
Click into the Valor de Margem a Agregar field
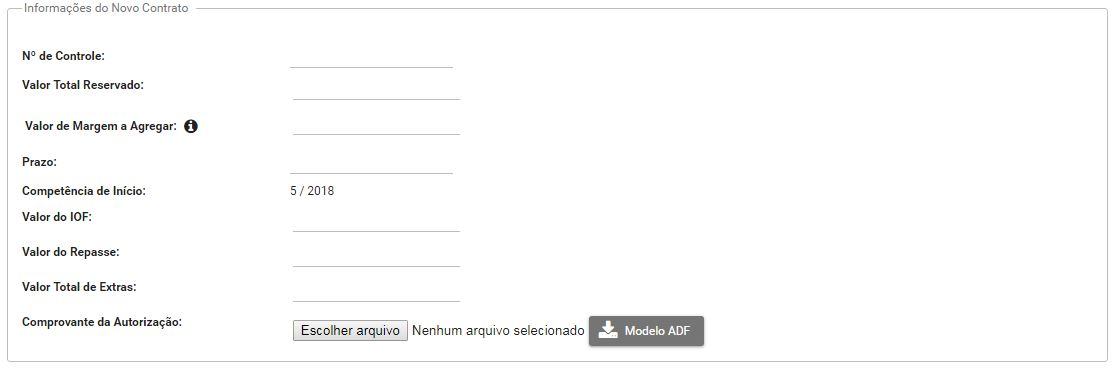pyautogui.click(x=377, y=124)
